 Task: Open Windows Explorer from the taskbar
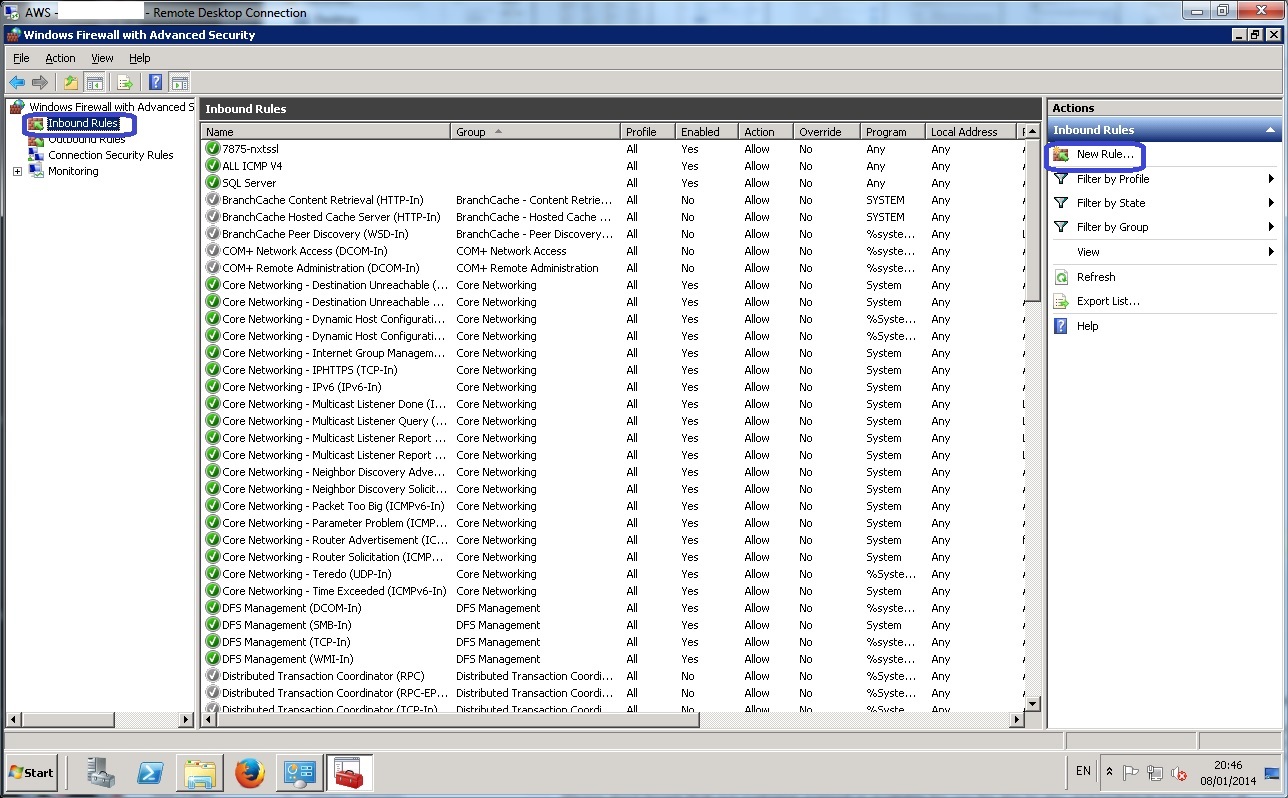point(200,772)
